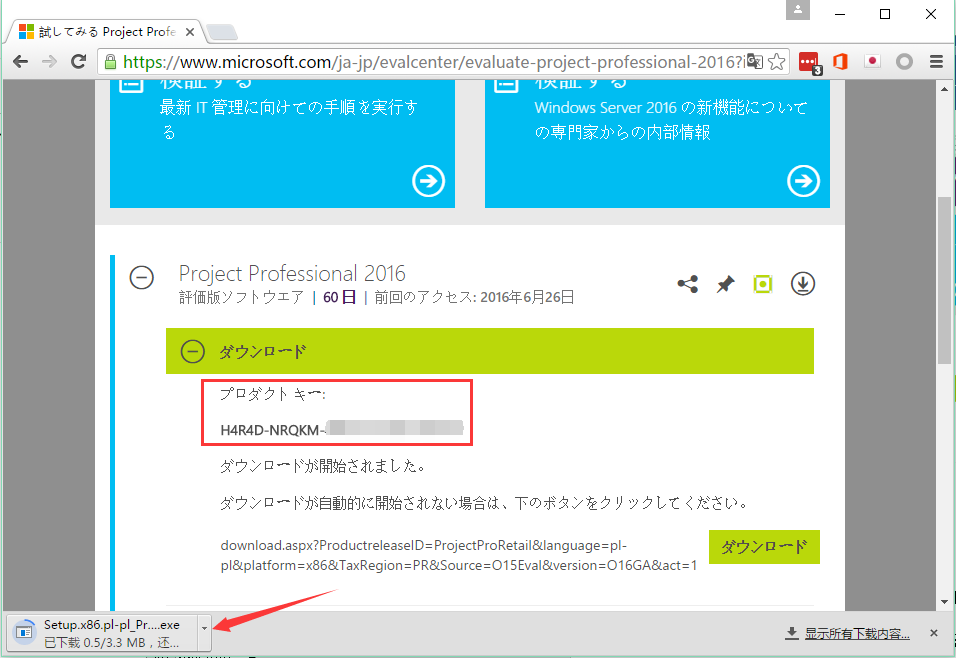Click the 60 日 evaluation period text
Image resolution: width=956 pixels, height=658 pixels.
pos(340,298)
